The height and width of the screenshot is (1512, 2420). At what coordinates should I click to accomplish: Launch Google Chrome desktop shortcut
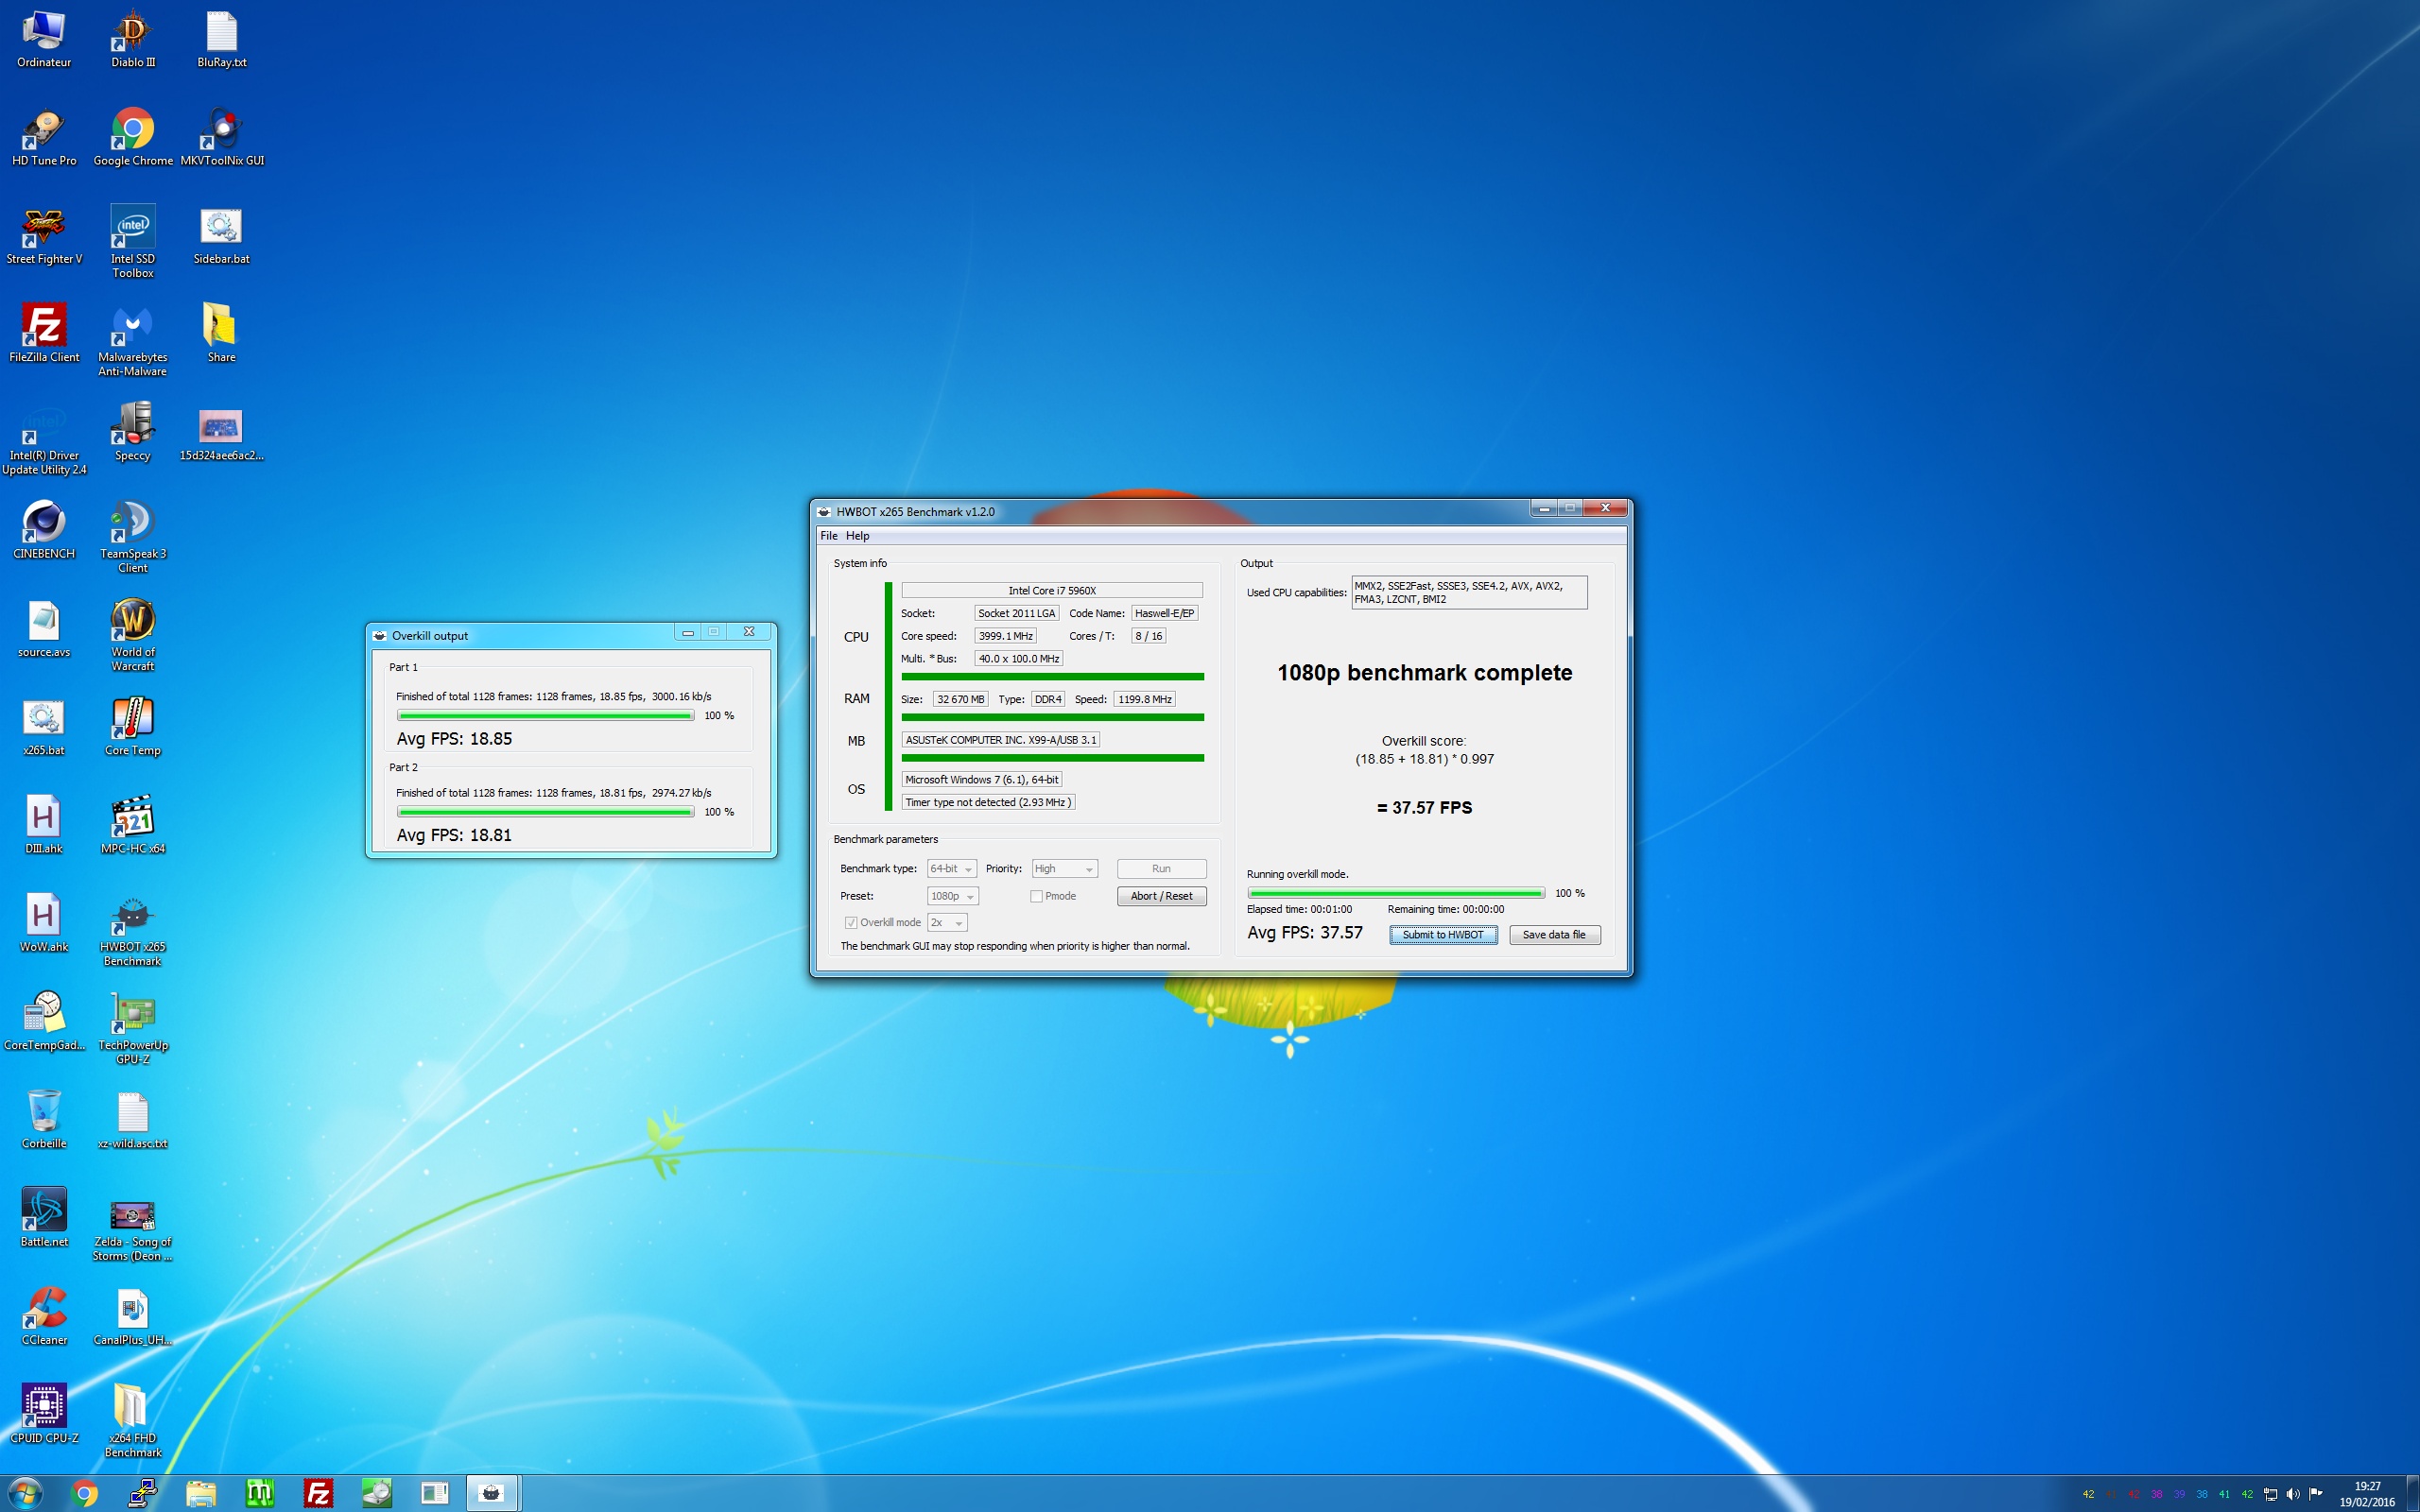tap(132, 138)
